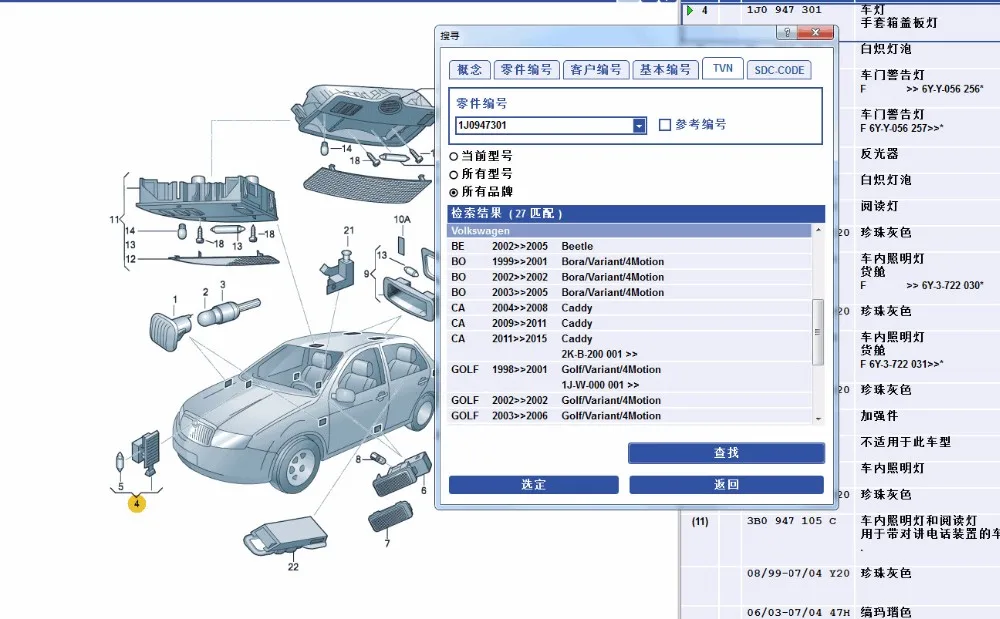Click part 10A in the diagram
Screen dimensions: 1000x619
402,245
